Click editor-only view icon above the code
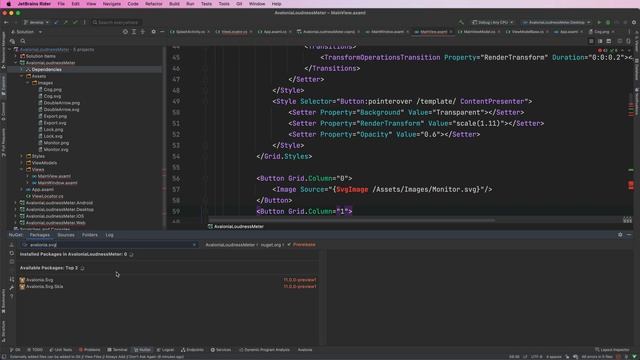The width and height of the screenshot is (640, 360). (591, 41)
